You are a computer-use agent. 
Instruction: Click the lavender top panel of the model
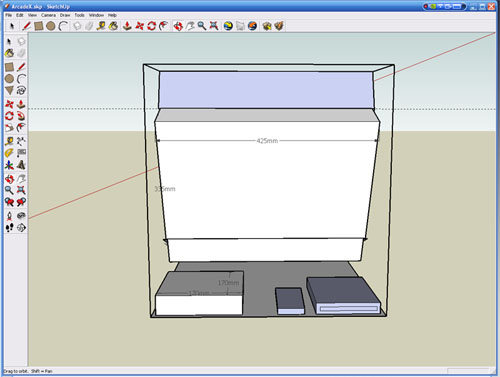click(x=266, y=90)
